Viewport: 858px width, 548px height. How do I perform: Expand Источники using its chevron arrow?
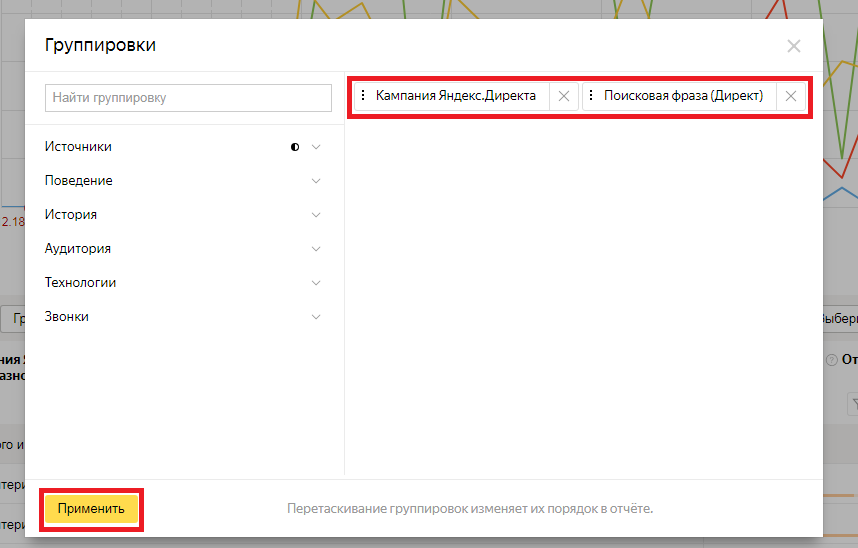[317, 147]
